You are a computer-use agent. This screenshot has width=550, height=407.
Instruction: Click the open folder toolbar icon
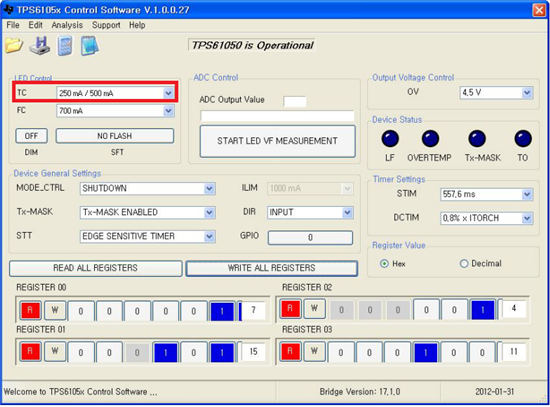click(x=14, y=45)
